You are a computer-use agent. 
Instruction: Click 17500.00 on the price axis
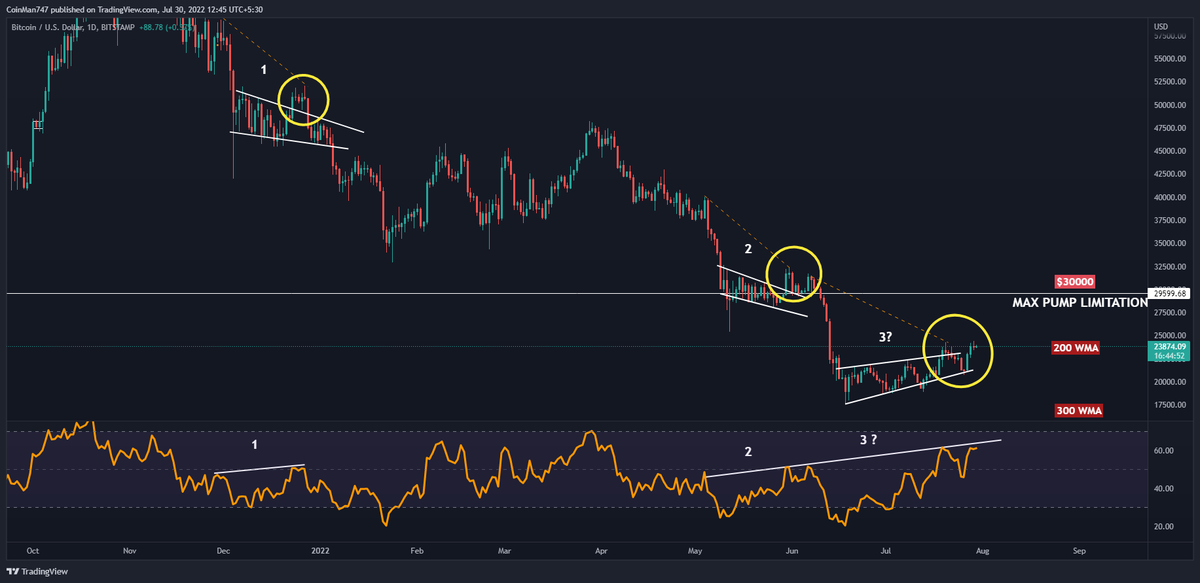coord(1169,404)
